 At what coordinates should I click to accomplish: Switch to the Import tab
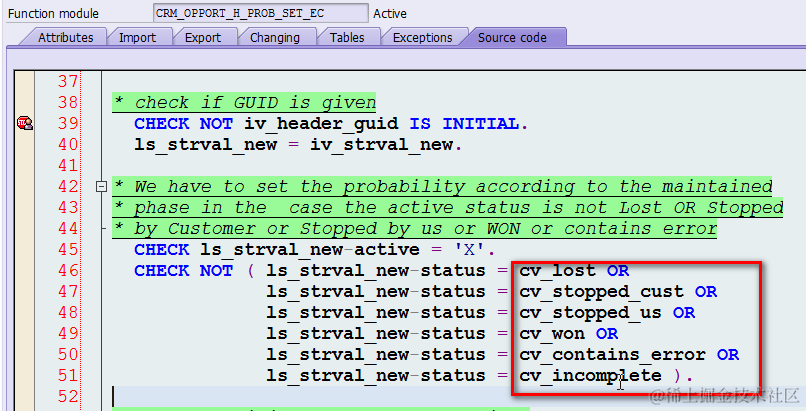pos(137,38)
